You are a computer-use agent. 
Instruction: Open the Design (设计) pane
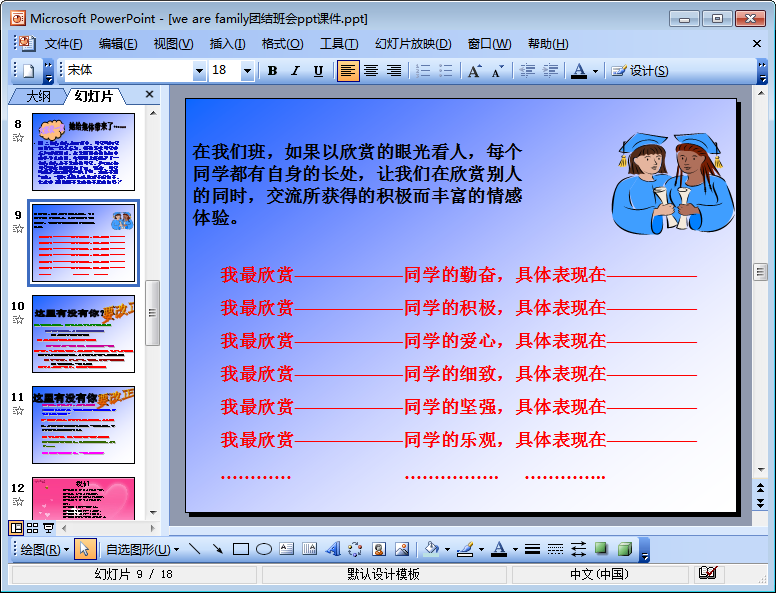[639, 71]
